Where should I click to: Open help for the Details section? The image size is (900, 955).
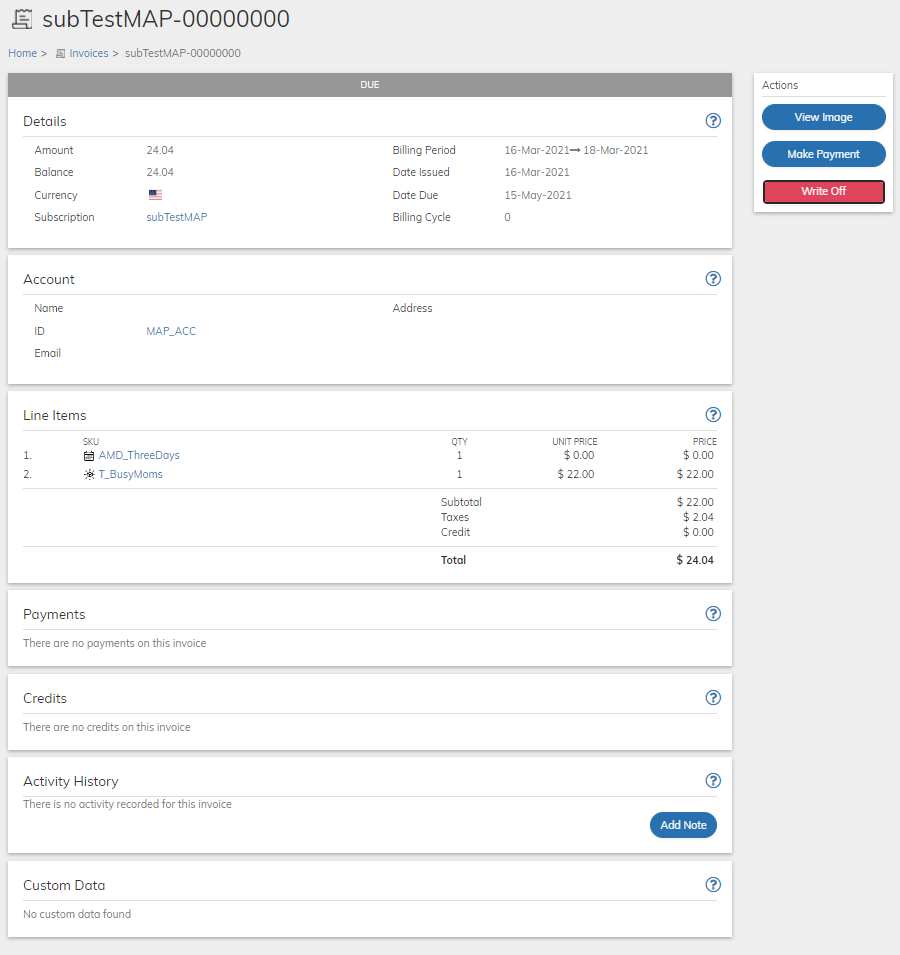click(712, 121)
